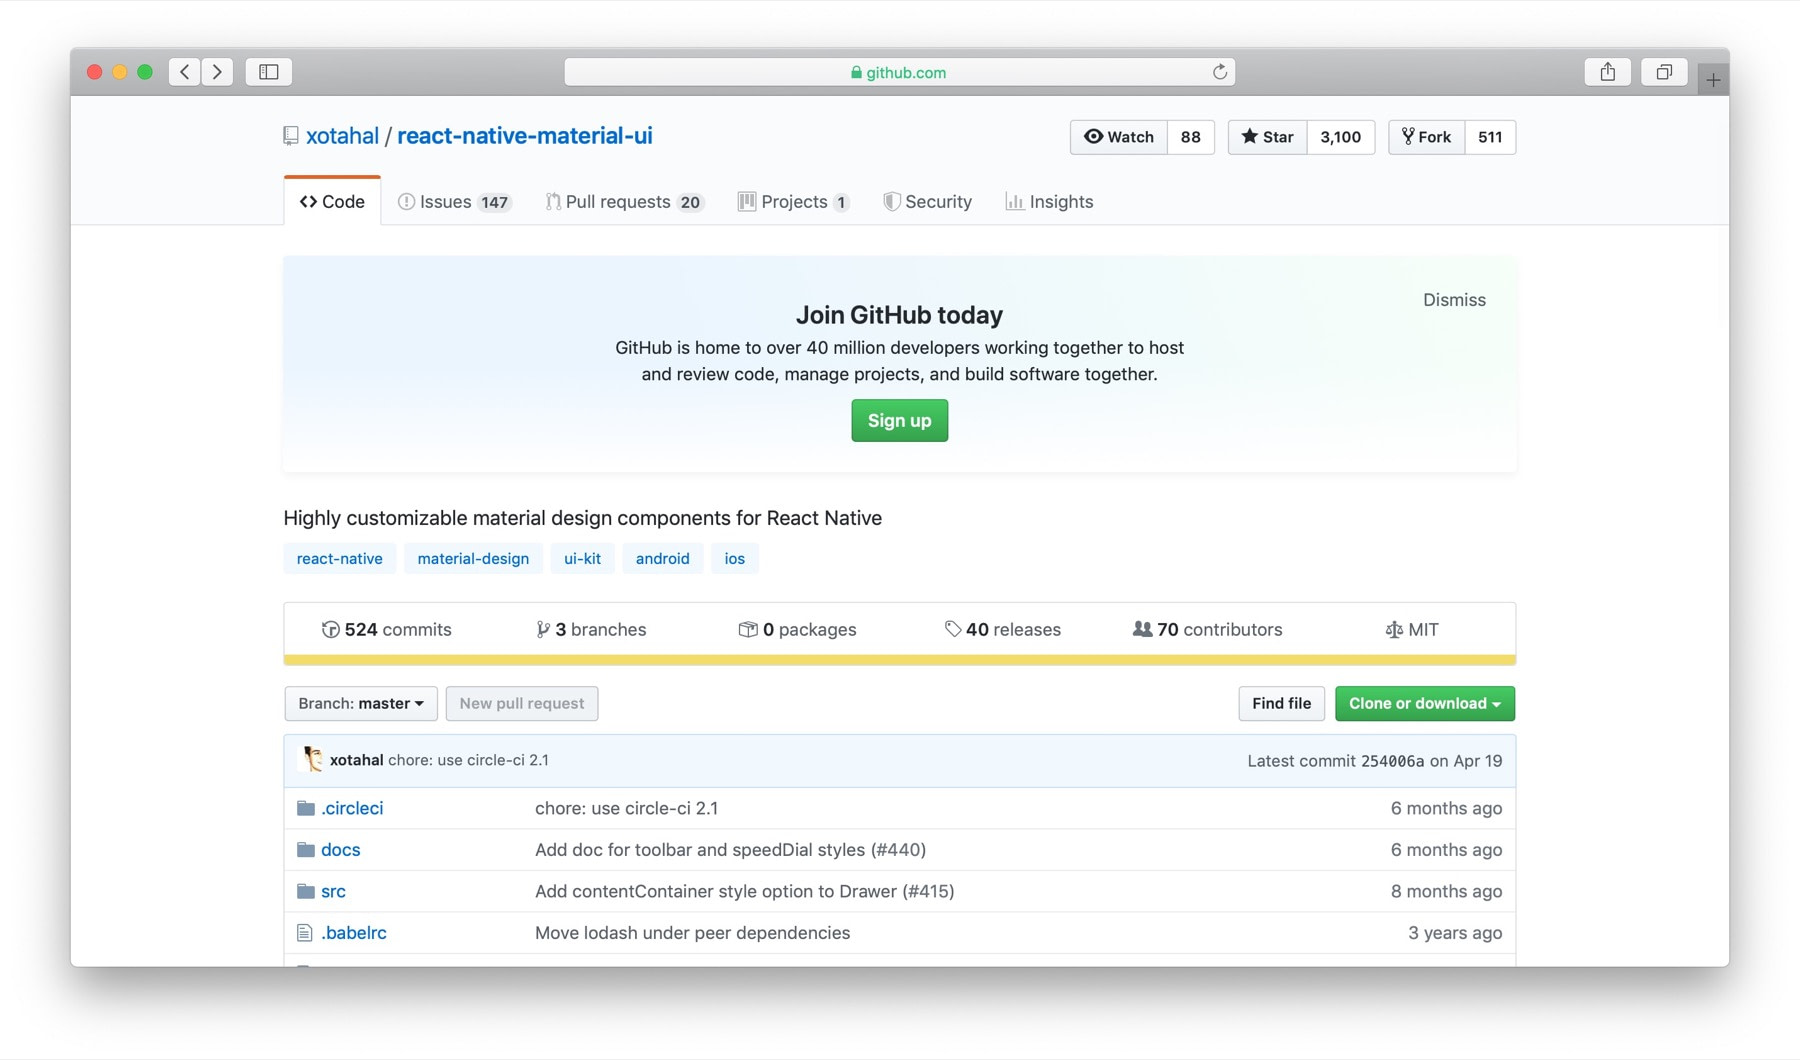Toggle the Safari sidebar icon
The height and width of the screenshot is (1060, 1800).
pyautogui.click(x=269, y=72)
